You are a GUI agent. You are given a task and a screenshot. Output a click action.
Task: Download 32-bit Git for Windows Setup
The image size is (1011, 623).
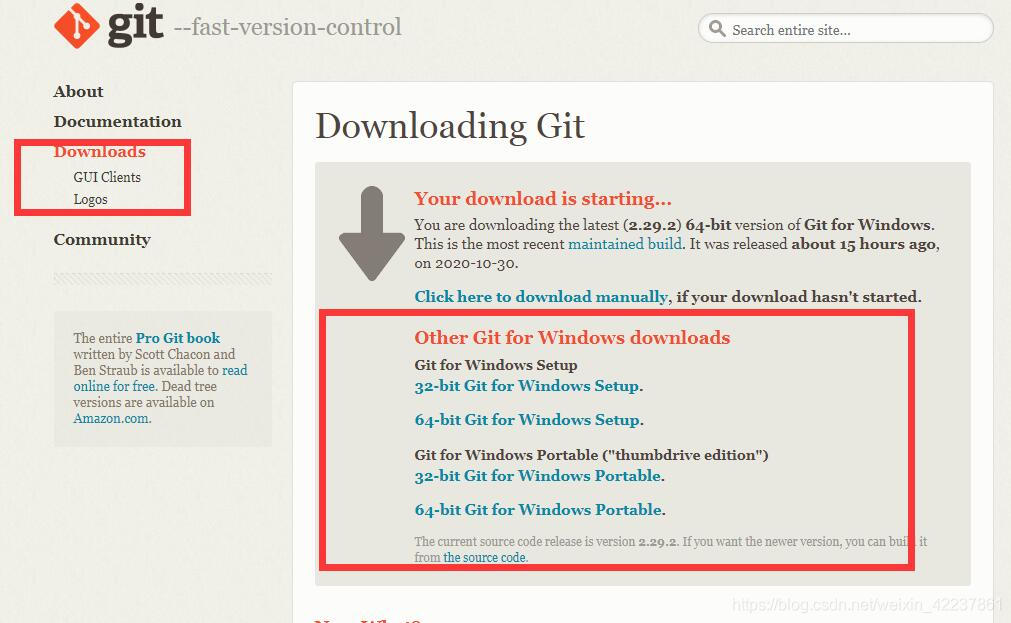[x=529, y=386]
